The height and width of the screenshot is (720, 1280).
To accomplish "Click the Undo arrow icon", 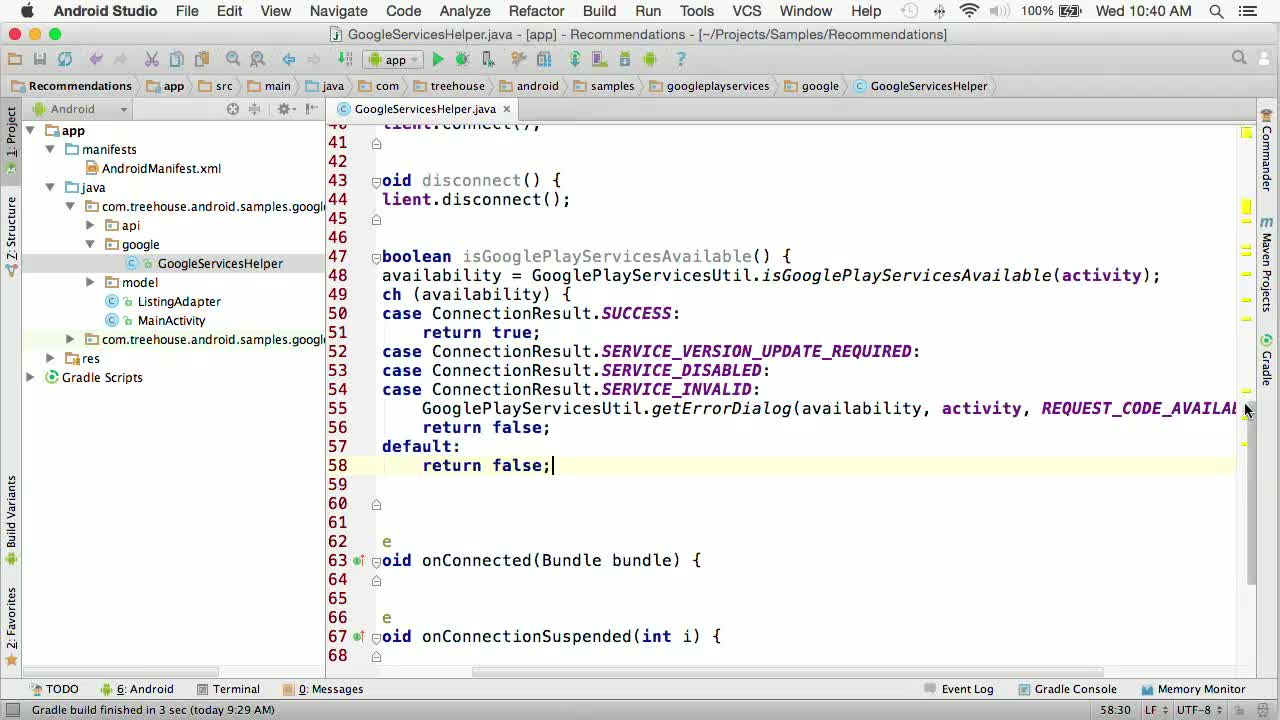I will (x=96, y=60).
